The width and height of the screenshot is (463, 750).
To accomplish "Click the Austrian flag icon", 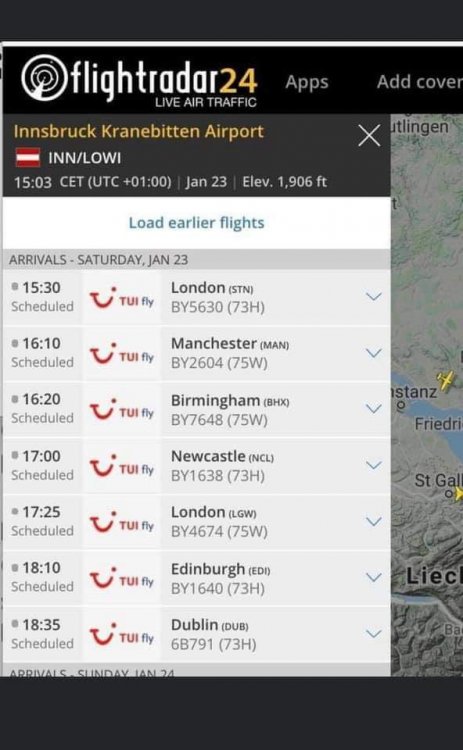I will pyautogui.click(x=28, y=157).
